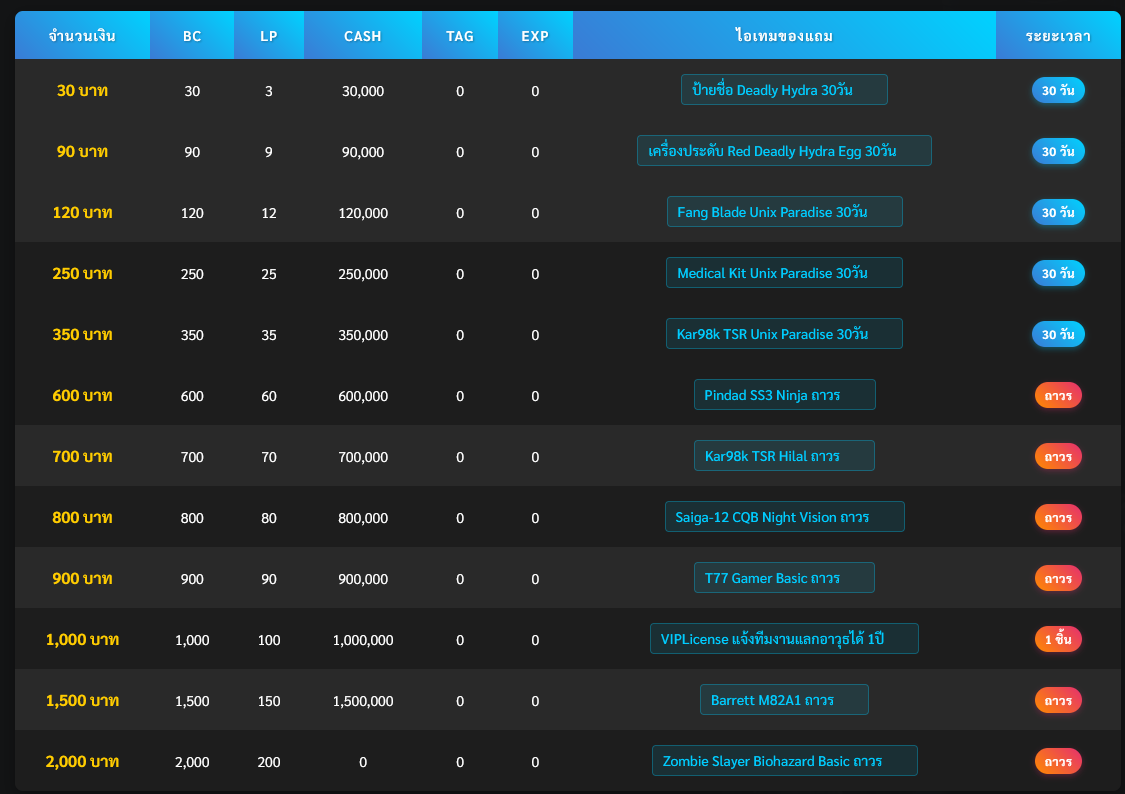This screenshot has height=794, width=1125.
Task: Click the "Kar98k TSR Unix Paradise 30วัน" reward
Action: click(x=784, y=334)
